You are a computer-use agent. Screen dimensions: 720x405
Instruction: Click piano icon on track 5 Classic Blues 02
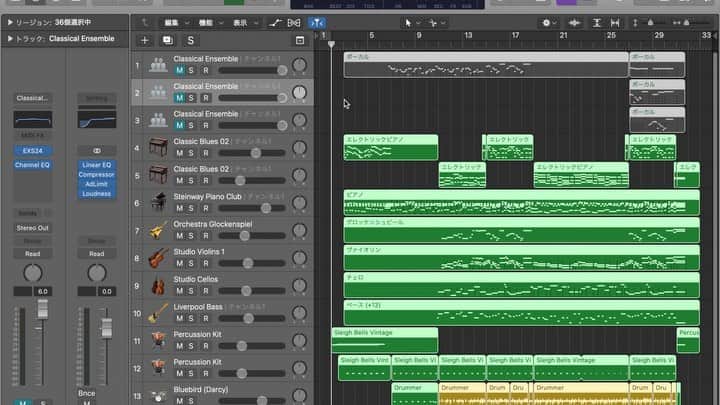click(158, 175)
